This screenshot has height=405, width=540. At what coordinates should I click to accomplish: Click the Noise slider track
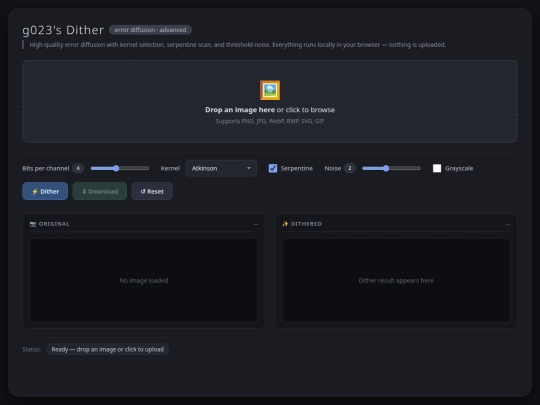coord(392,168)
